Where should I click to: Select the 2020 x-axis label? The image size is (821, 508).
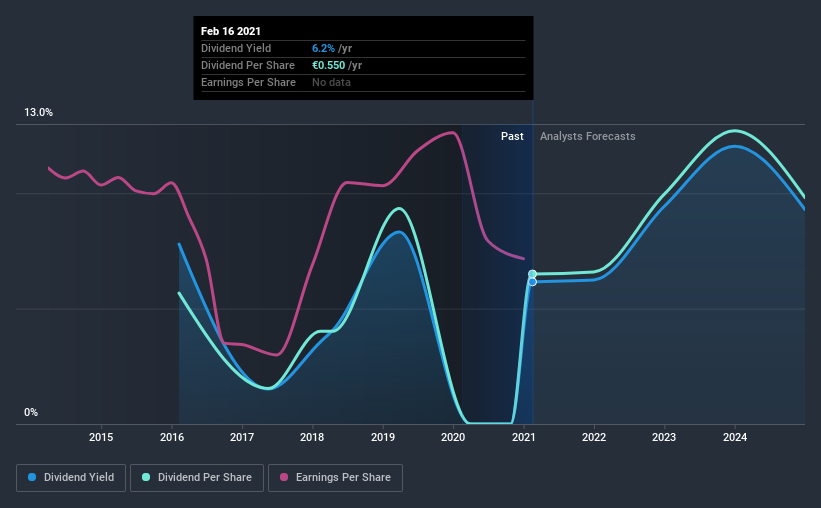453,437
